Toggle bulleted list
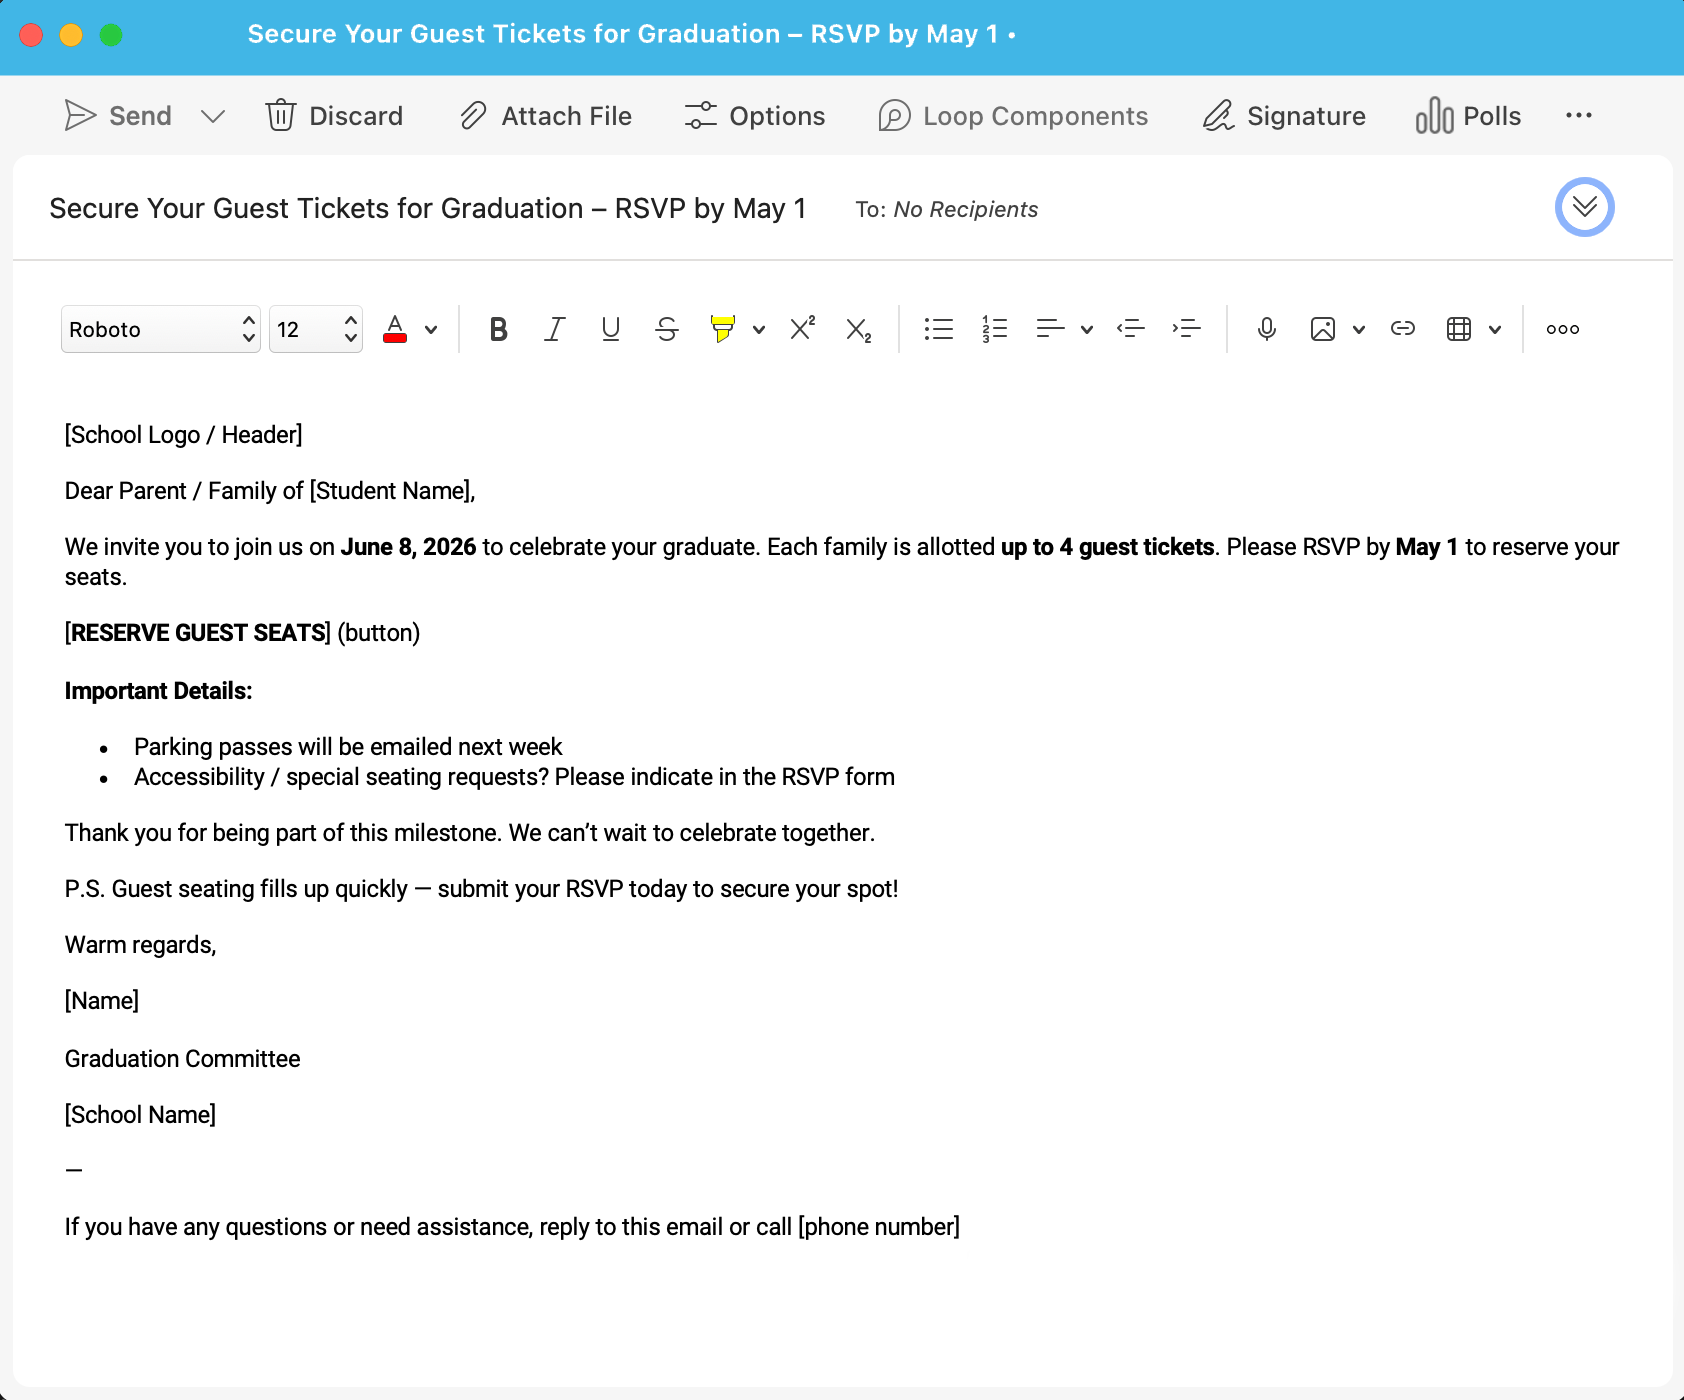The height and width of the screenshot is (1400, 1684). point(938,329)
